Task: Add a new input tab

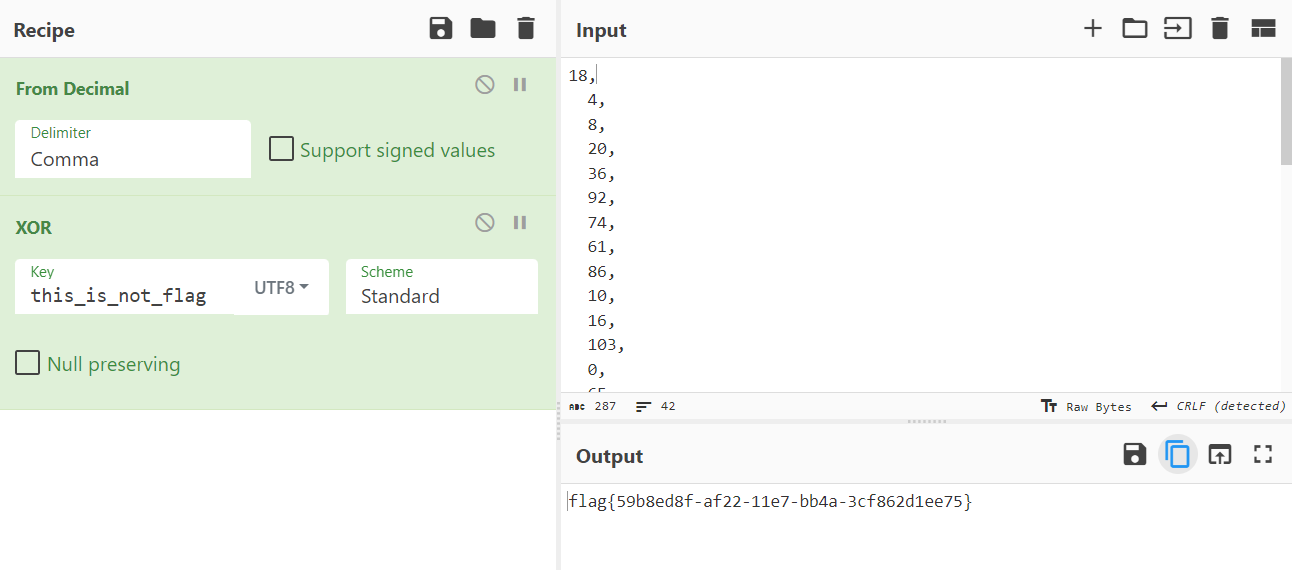Action: 1093,29
